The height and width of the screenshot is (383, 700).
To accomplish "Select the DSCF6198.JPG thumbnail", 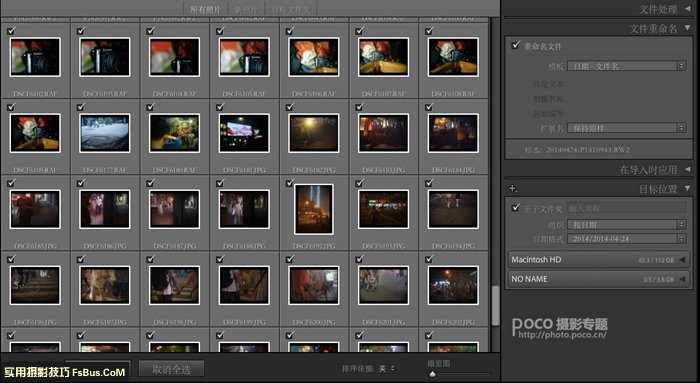I will (175, 285).
